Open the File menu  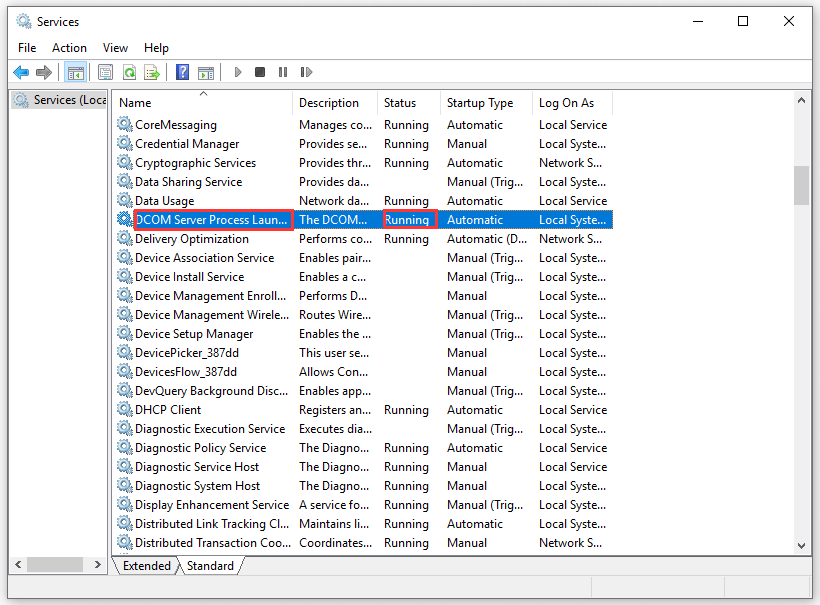[x=27, y=48]
